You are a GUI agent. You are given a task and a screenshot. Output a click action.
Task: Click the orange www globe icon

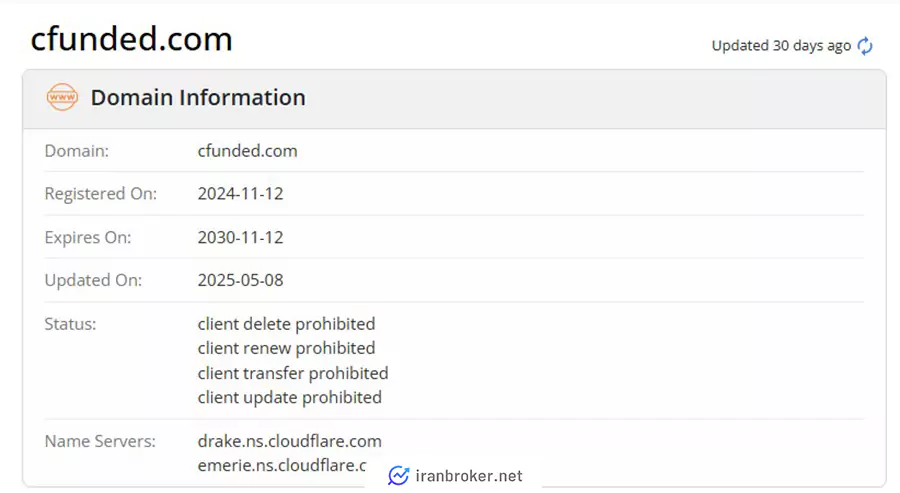coord(62,97)
